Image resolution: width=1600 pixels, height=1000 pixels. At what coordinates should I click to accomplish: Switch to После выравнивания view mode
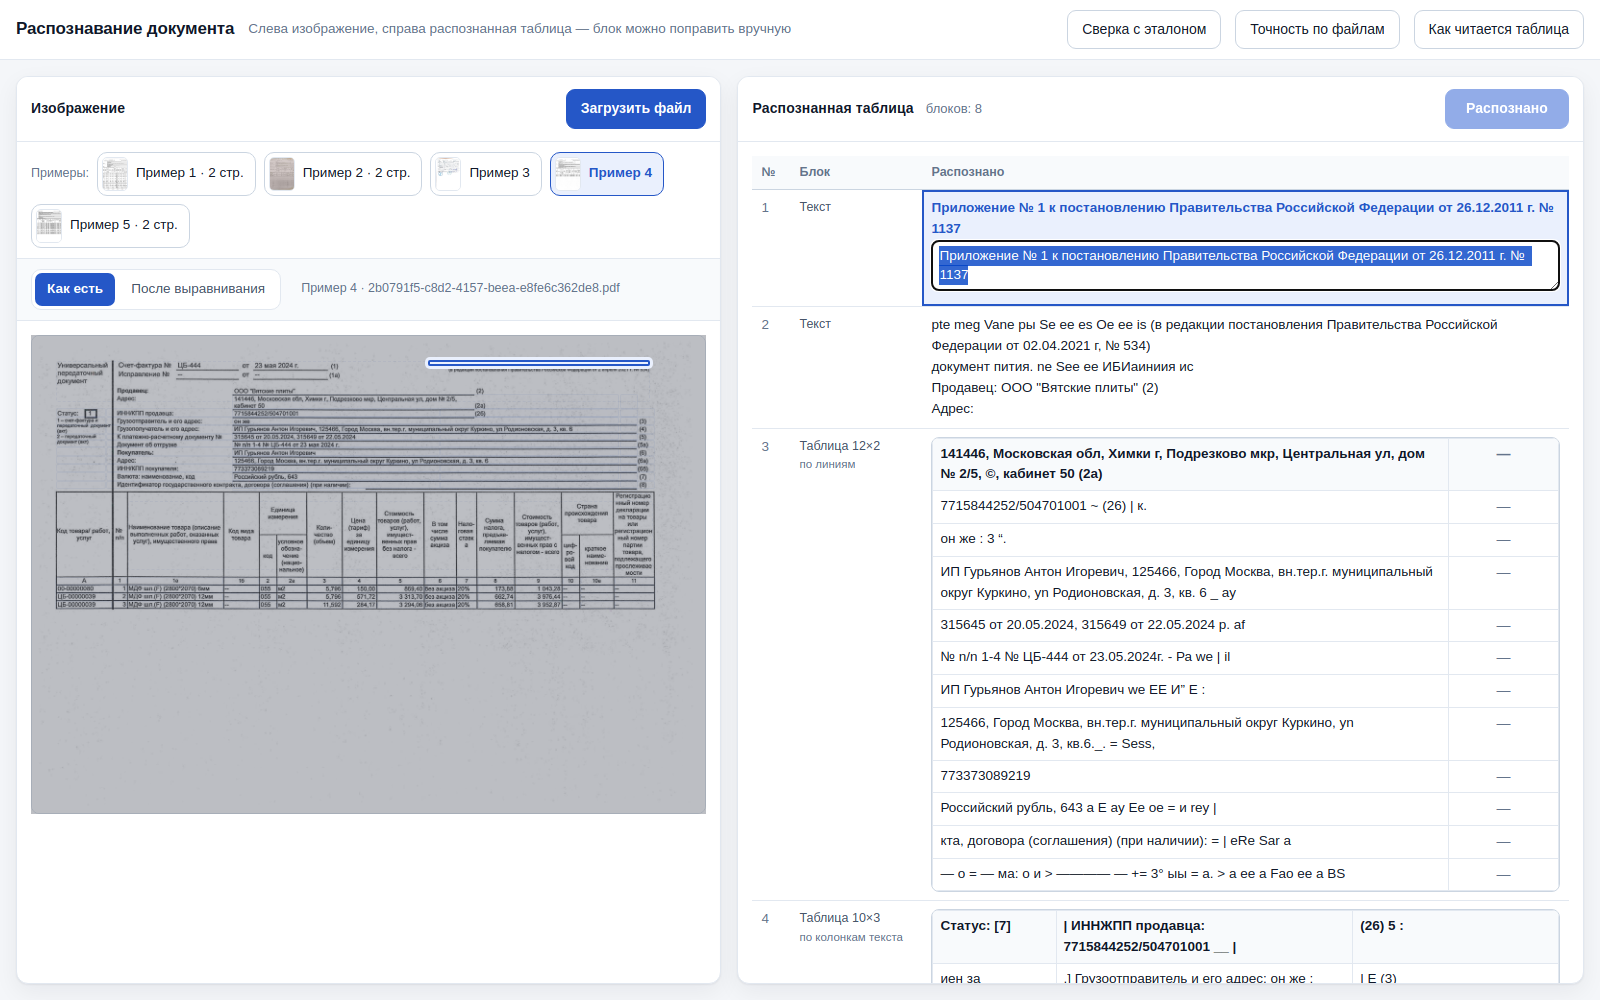(x=198, y=289)
